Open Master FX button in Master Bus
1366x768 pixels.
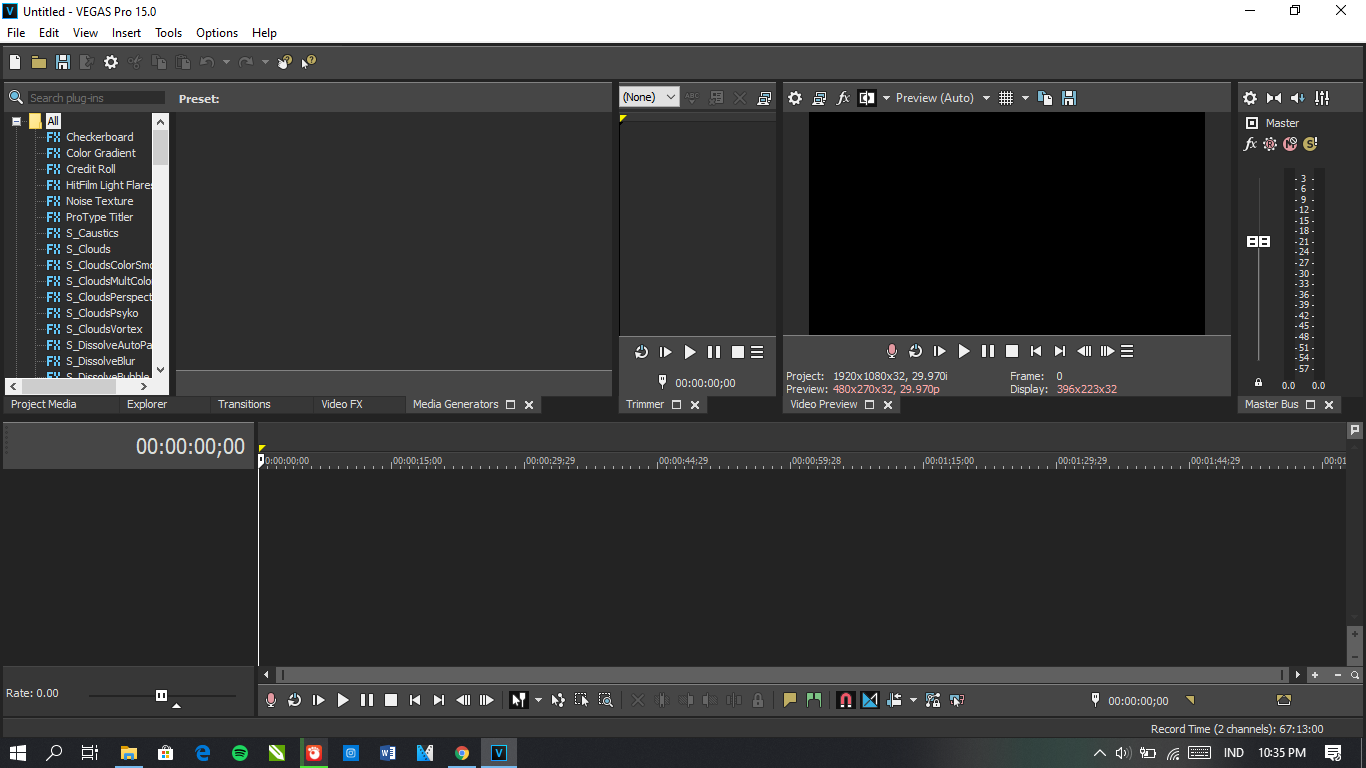tap(1250, 144)
